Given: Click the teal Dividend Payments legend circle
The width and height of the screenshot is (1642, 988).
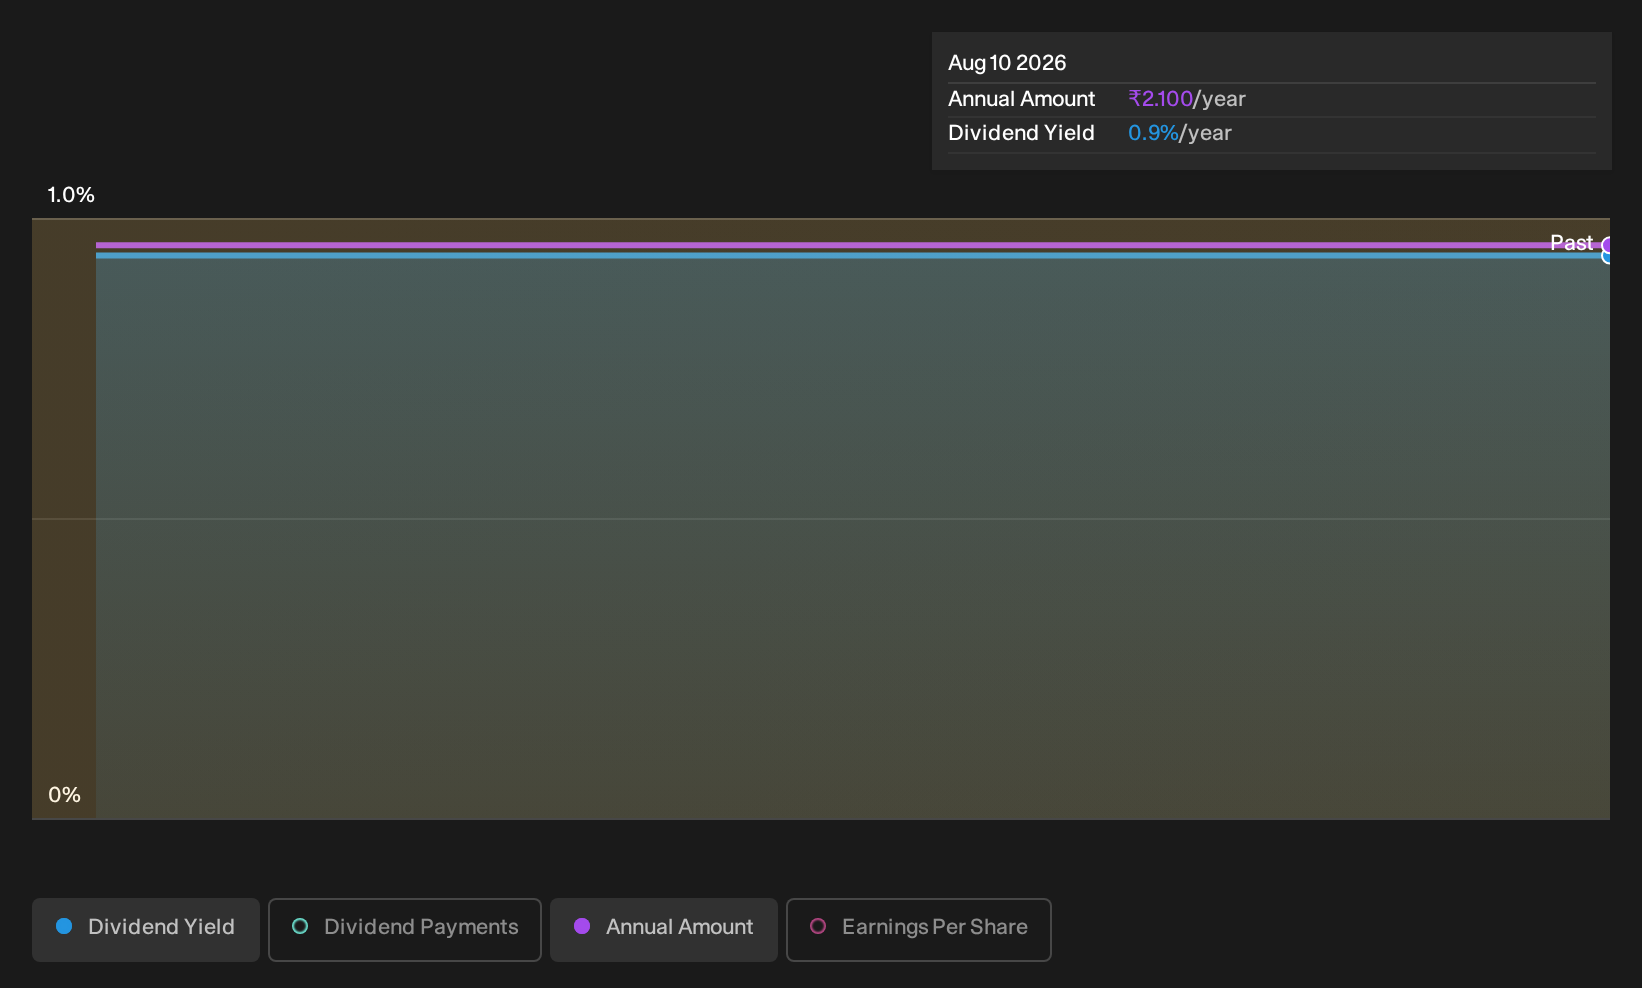Looking at the screenshot, I should point(300,927).
